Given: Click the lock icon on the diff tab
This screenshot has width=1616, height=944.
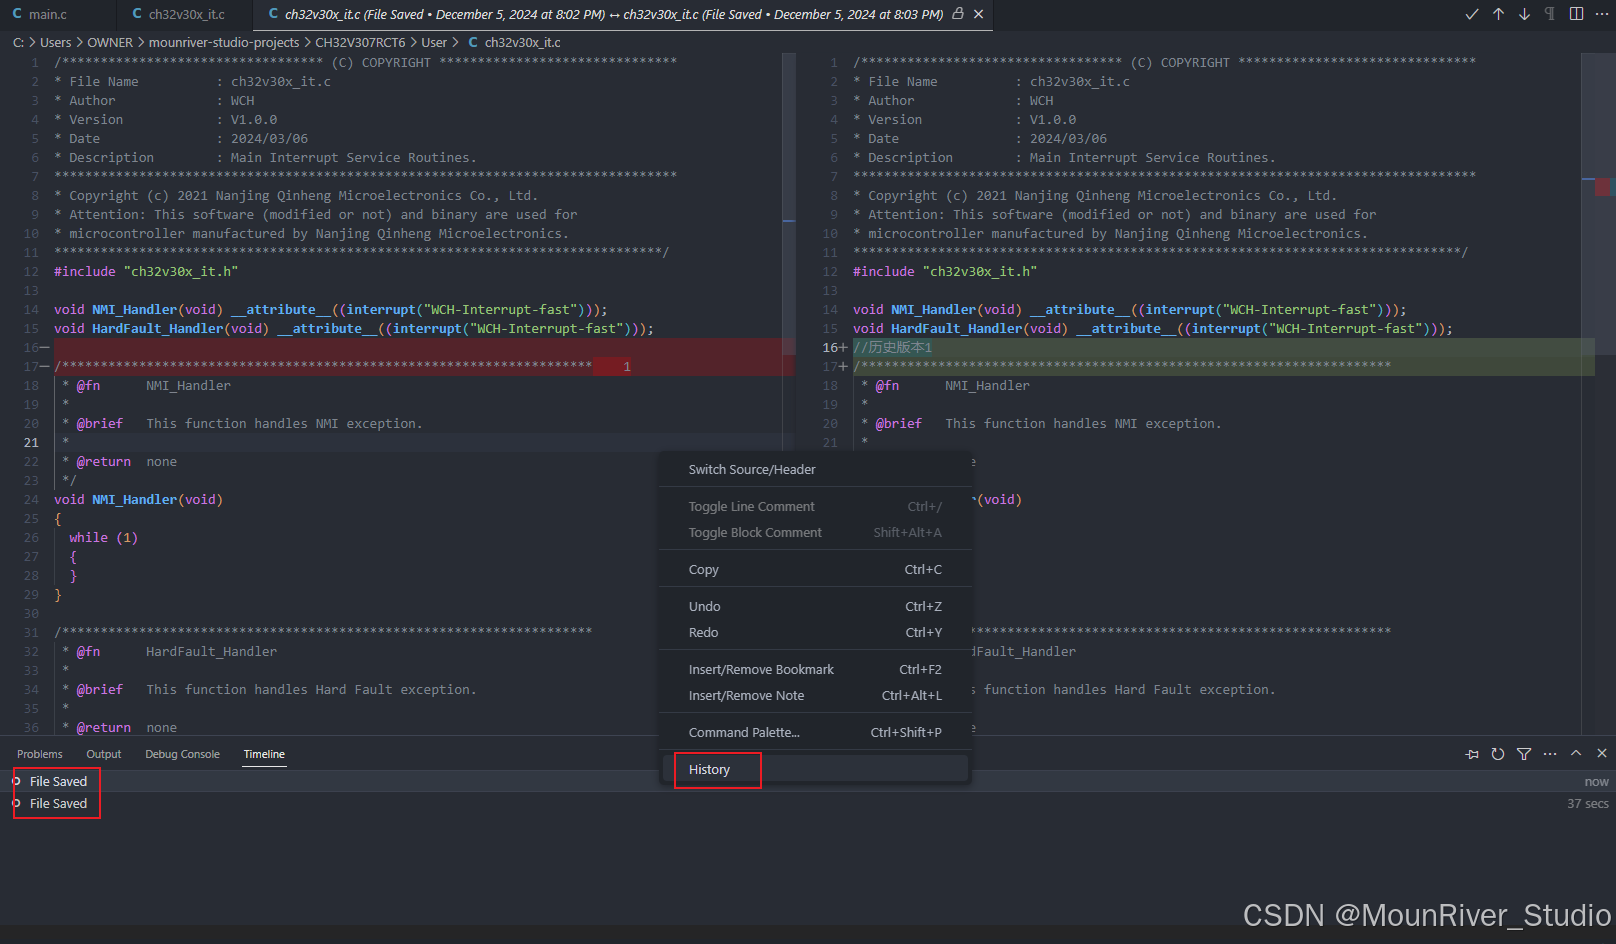Looking at the screenshot, I should click(x=958, y=14).
